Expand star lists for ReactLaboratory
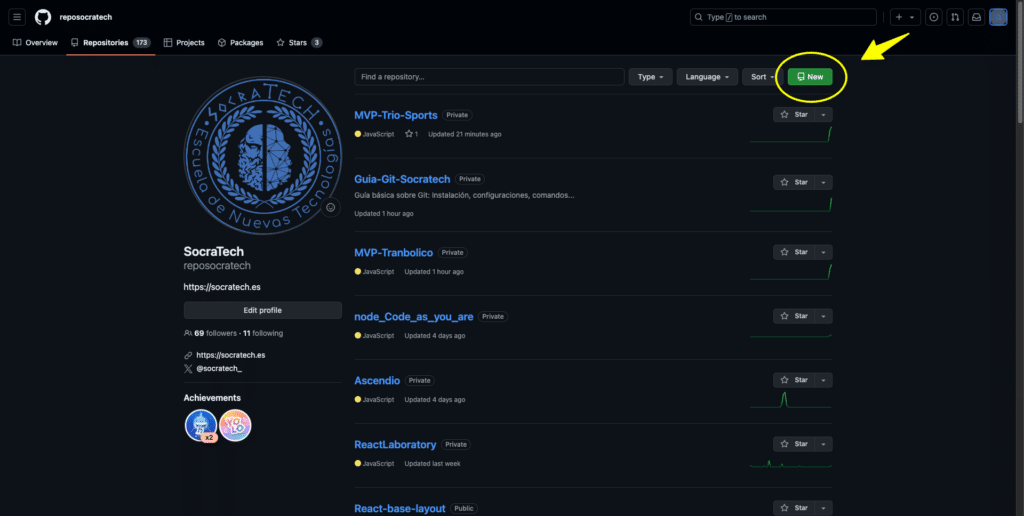 coord(824,444)
